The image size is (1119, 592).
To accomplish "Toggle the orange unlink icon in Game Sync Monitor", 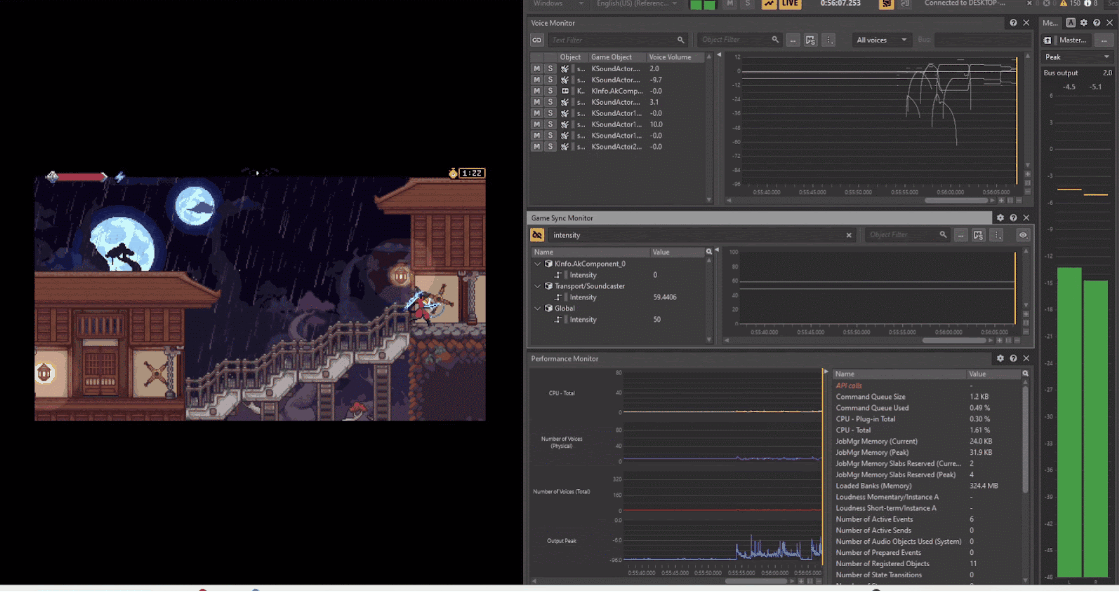I will [537, 235].
